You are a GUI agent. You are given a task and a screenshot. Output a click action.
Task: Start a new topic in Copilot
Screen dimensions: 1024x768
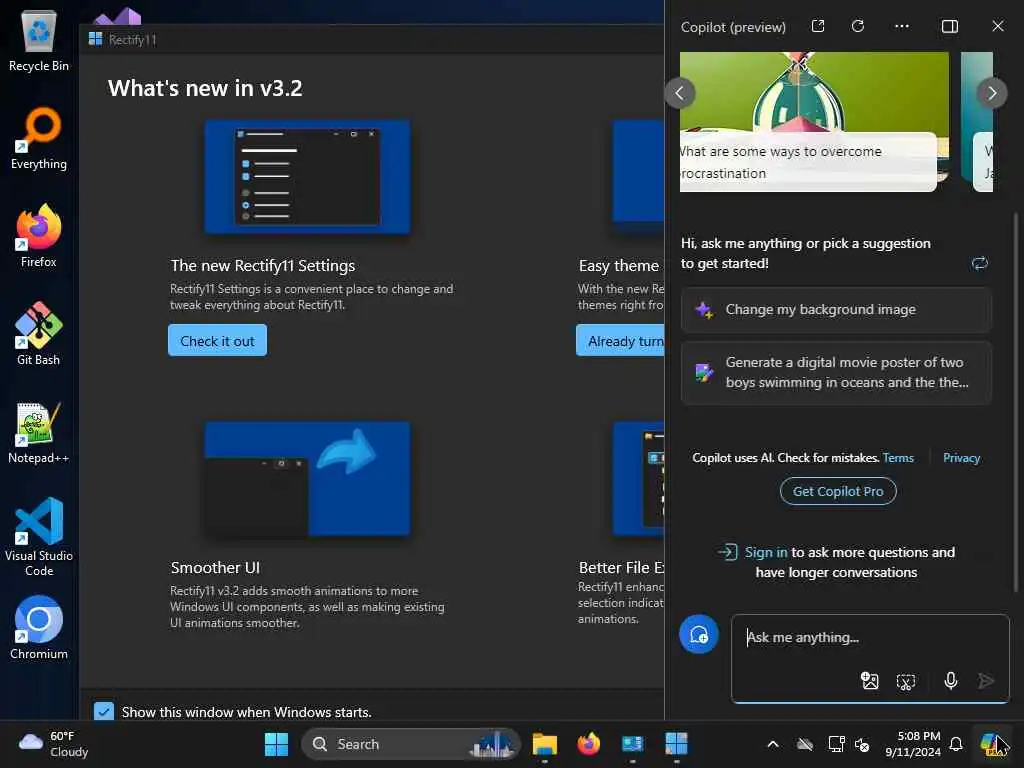(699, 635)
